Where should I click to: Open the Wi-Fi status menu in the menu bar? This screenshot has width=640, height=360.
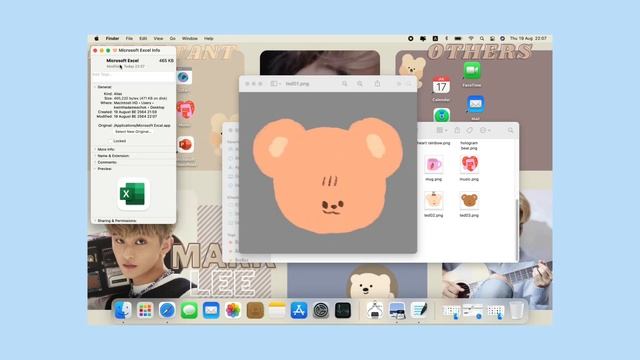tap(471, 38)
